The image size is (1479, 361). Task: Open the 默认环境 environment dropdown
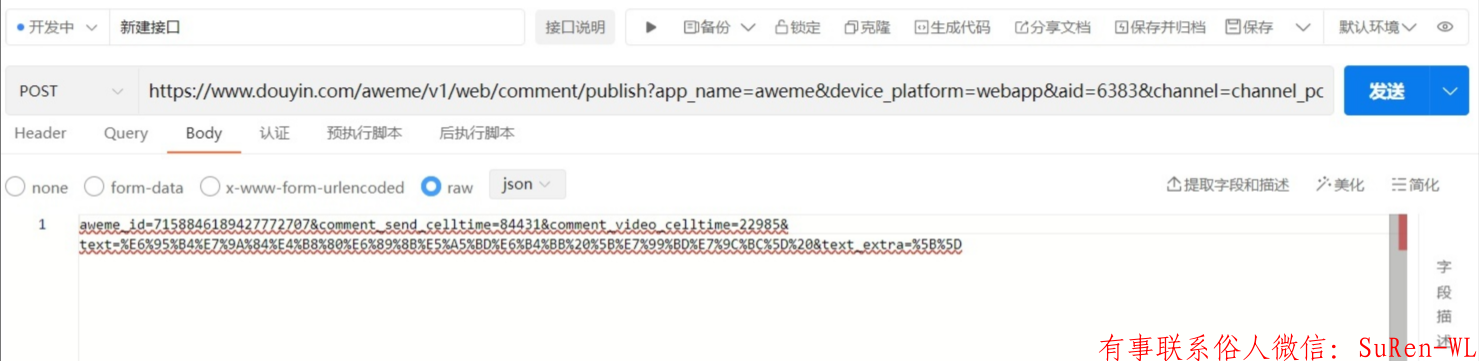[x=1377, y=28]
